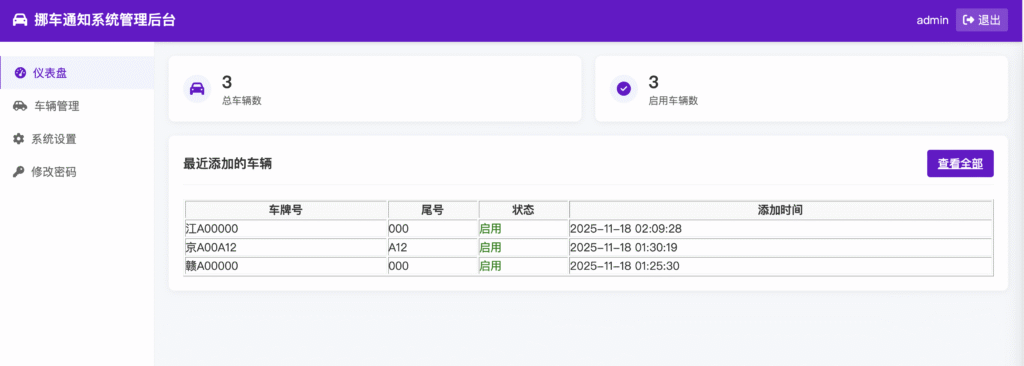Click the number 3 above 启用车辆数

654,82
